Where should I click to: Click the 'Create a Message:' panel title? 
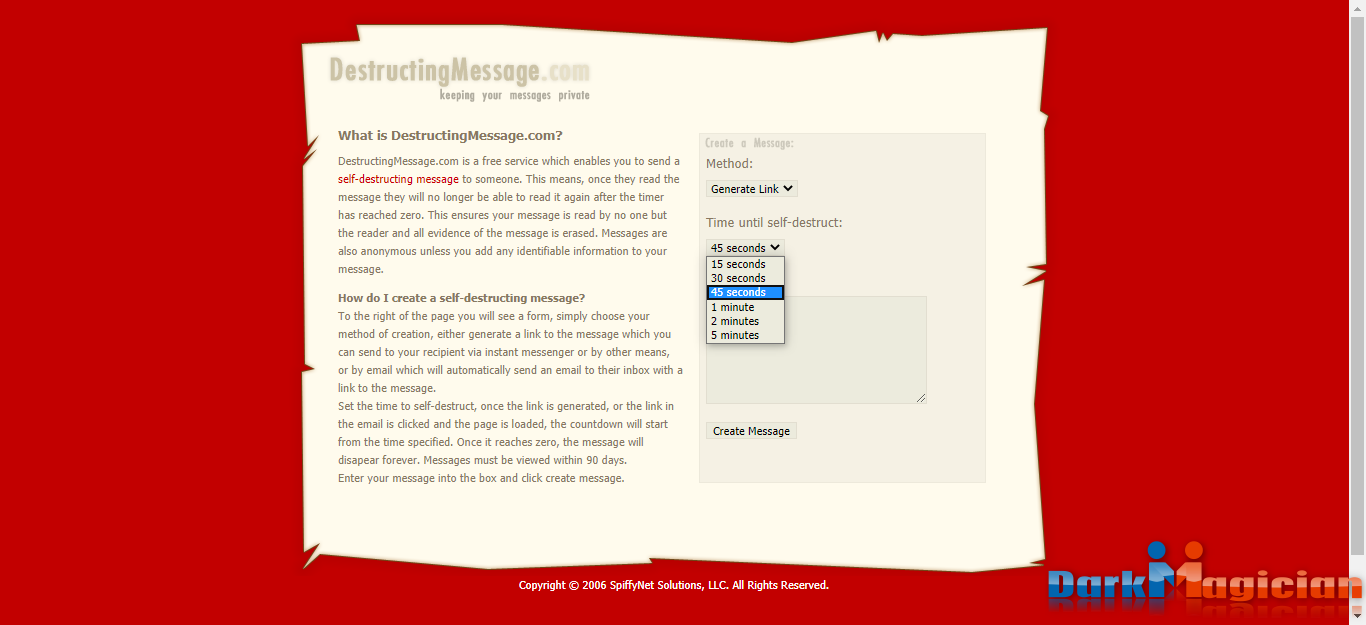[x=749, y=143]
